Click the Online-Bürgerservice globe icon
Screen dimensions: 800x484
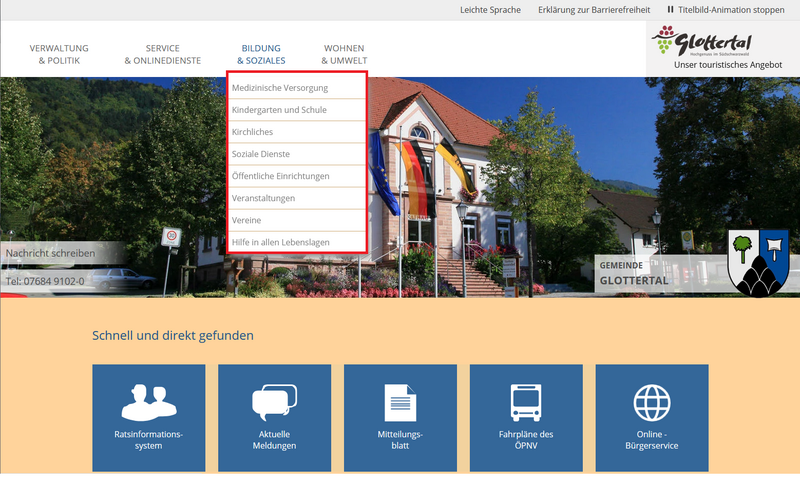(x=652, y=402)
